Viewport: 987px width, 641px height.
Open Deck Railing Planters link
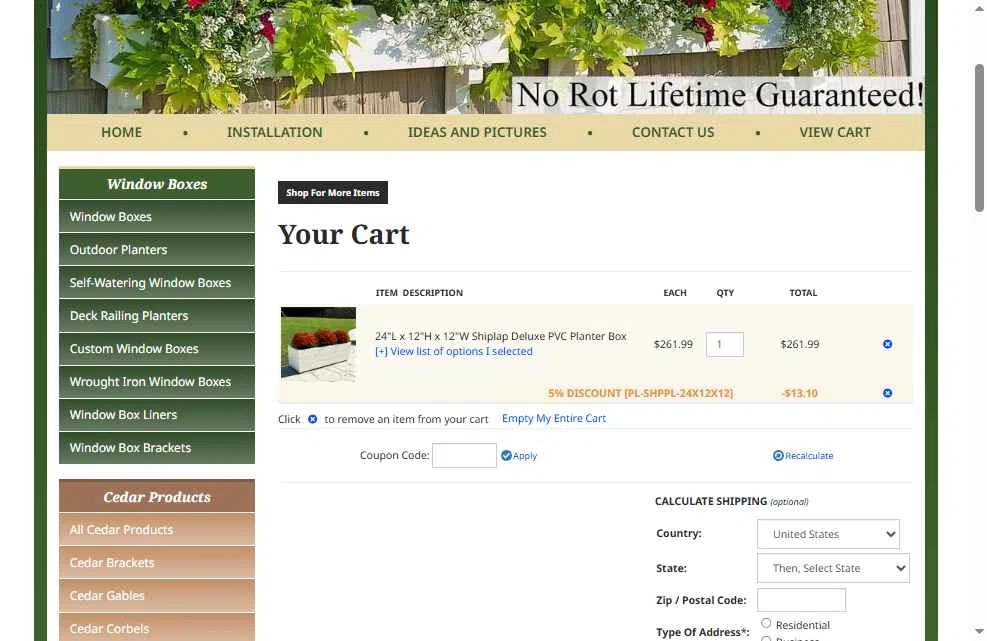(157, 315)
